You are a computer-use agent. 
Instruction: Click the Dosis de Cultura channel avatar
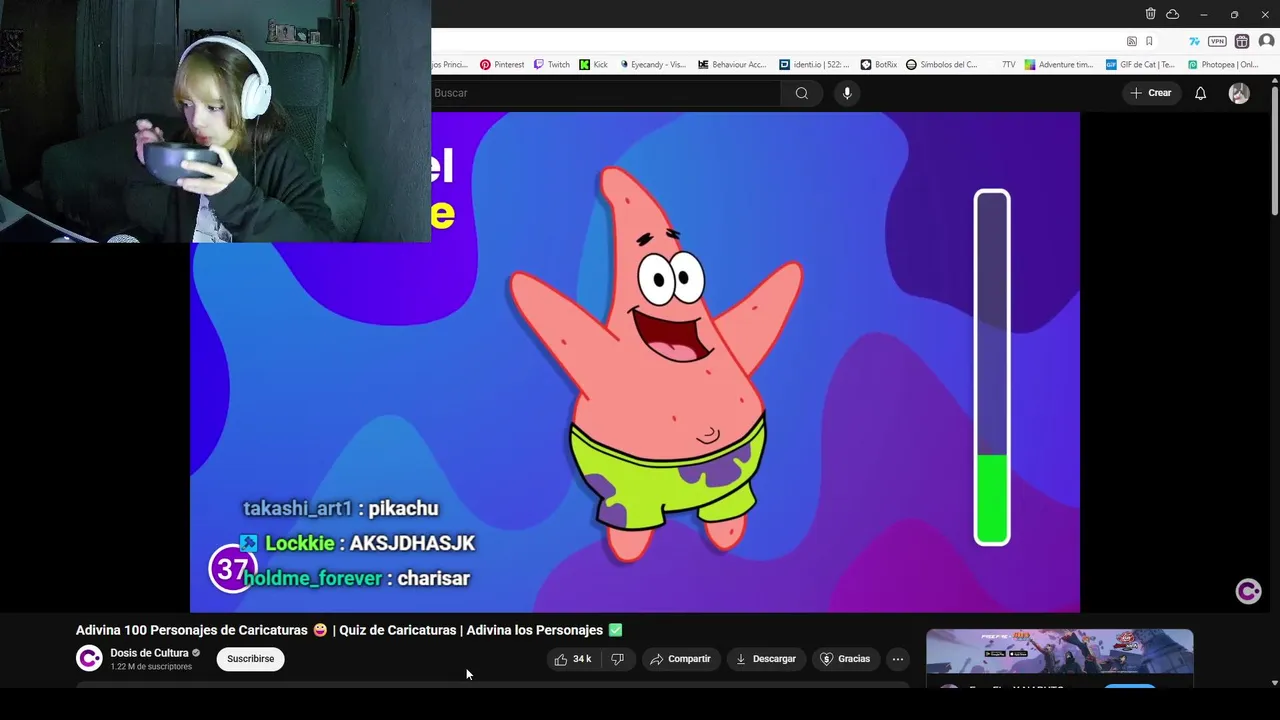click(89, 658)
